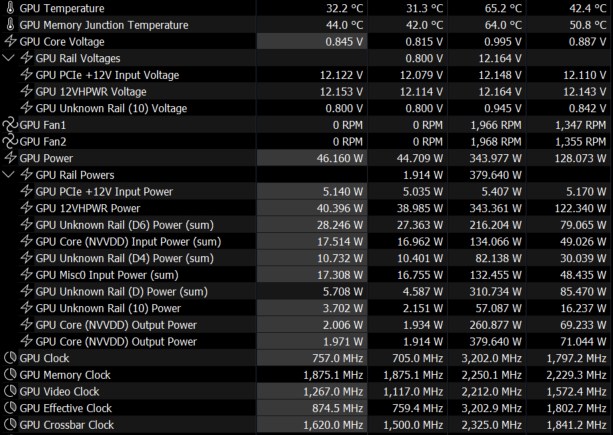Click the GPU Misc0 Input Power icon

27,275
